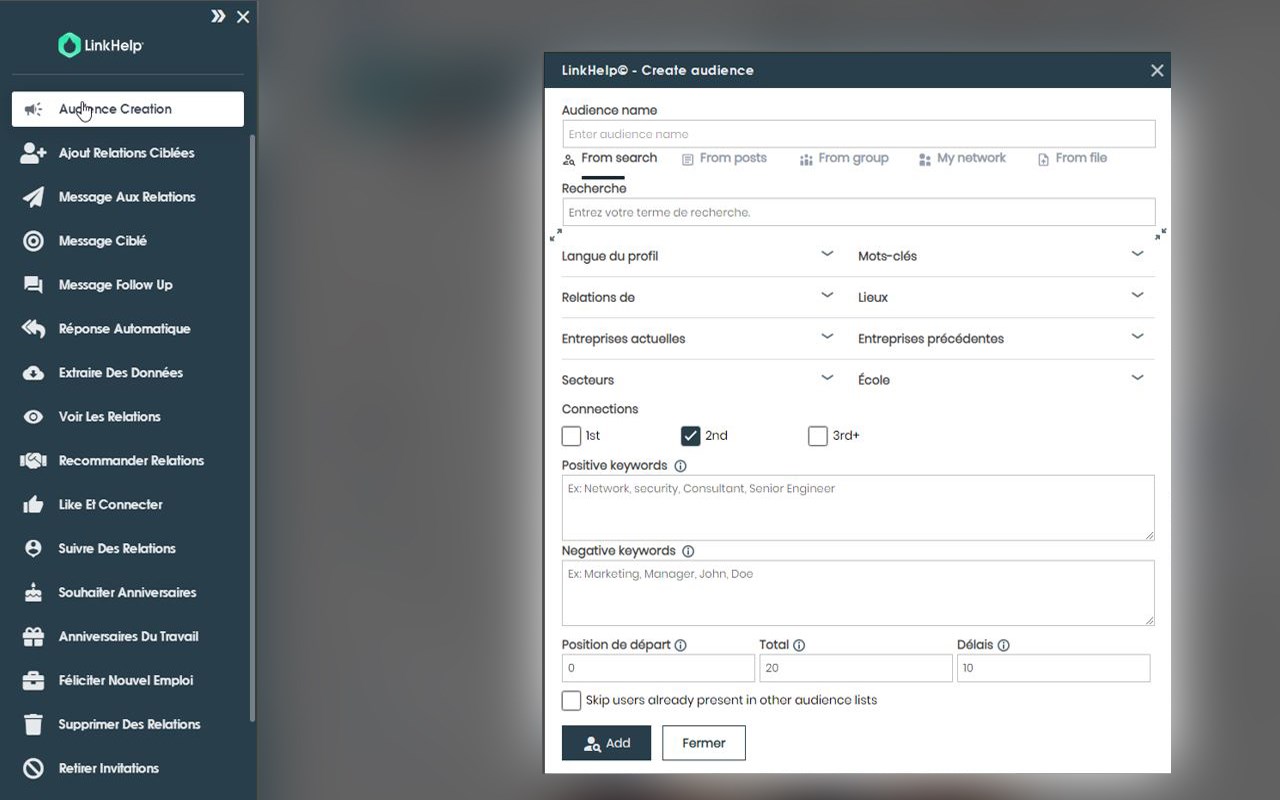1280x800 pixels.
Task: Click the Recherche search term field
Action: 858,212
